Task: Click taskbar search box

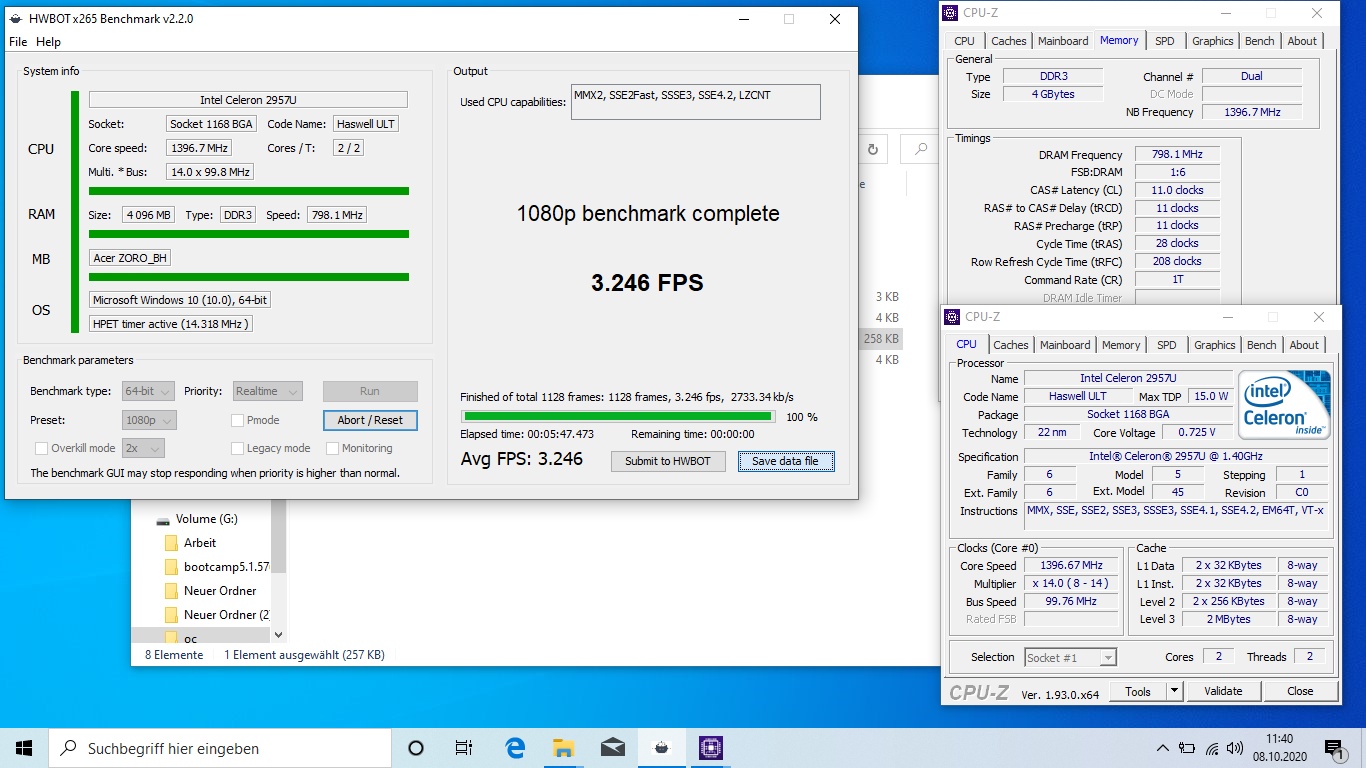Action: pos(220,748)
